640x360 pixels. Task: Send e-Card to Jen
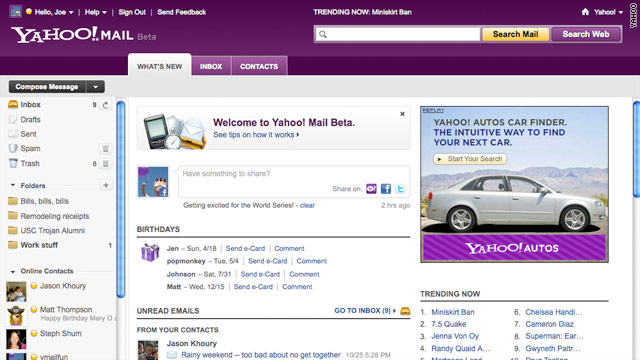click(x=245, y=249)
